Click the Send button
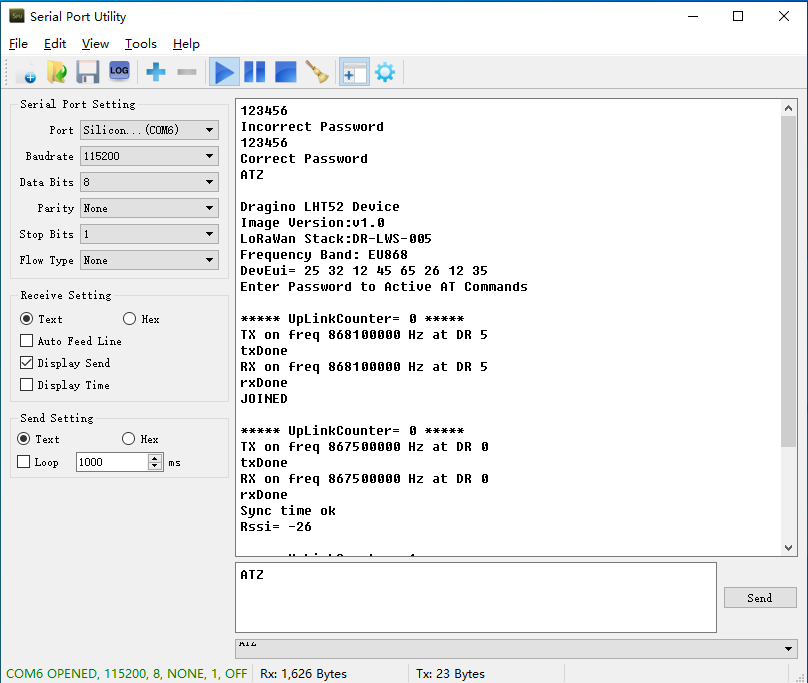Image resolution: width=808 pixels, height=683 pixels. pos(760,598)
